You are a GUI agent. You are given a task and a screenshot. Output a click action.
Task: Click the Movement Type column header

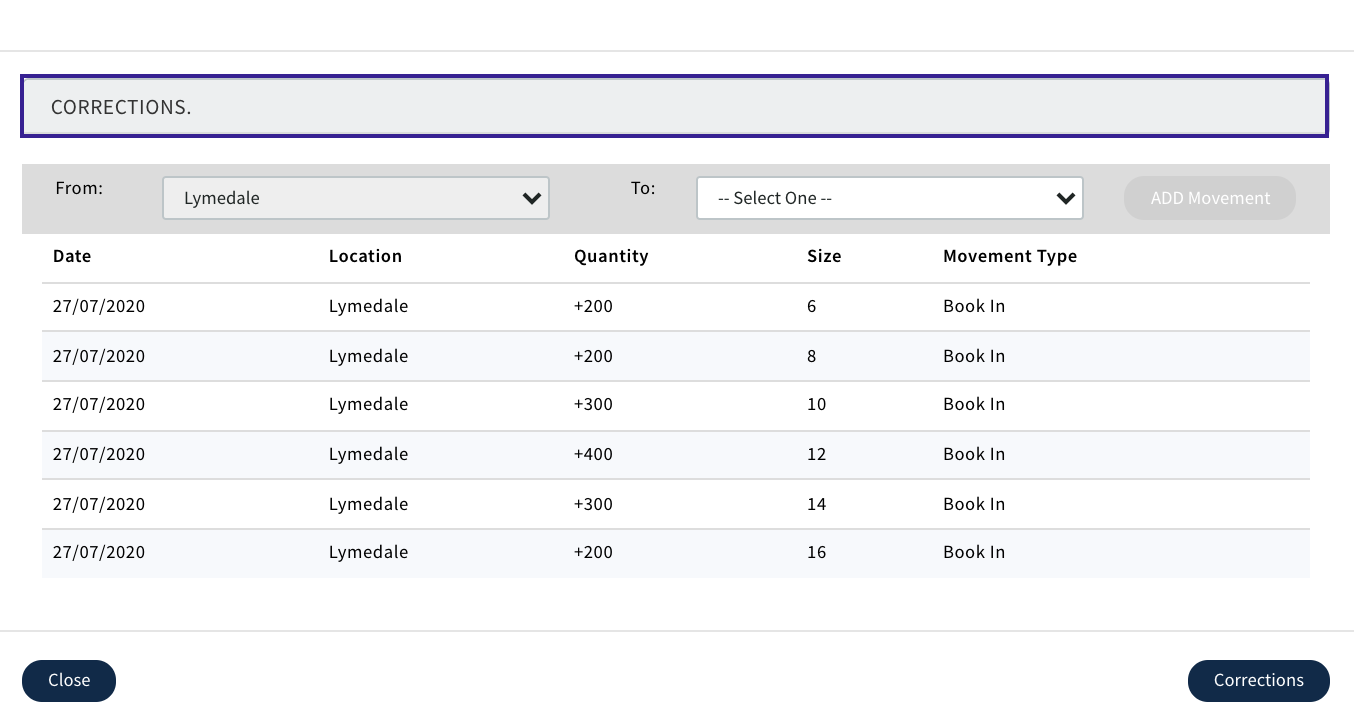[x=1010, y=256]
